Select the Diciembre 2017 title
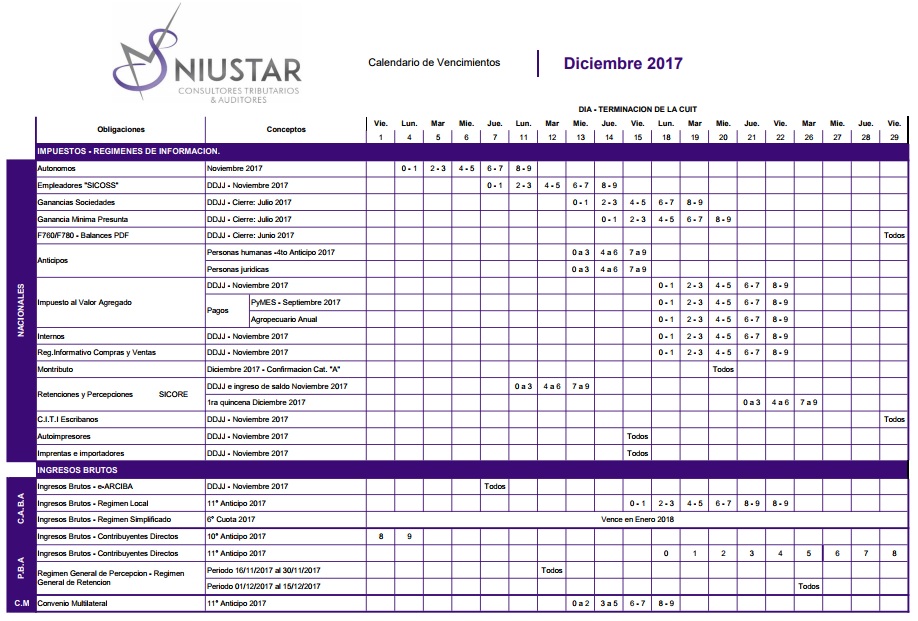The height and width of the screenshot is (621, 918). [622, 64]
